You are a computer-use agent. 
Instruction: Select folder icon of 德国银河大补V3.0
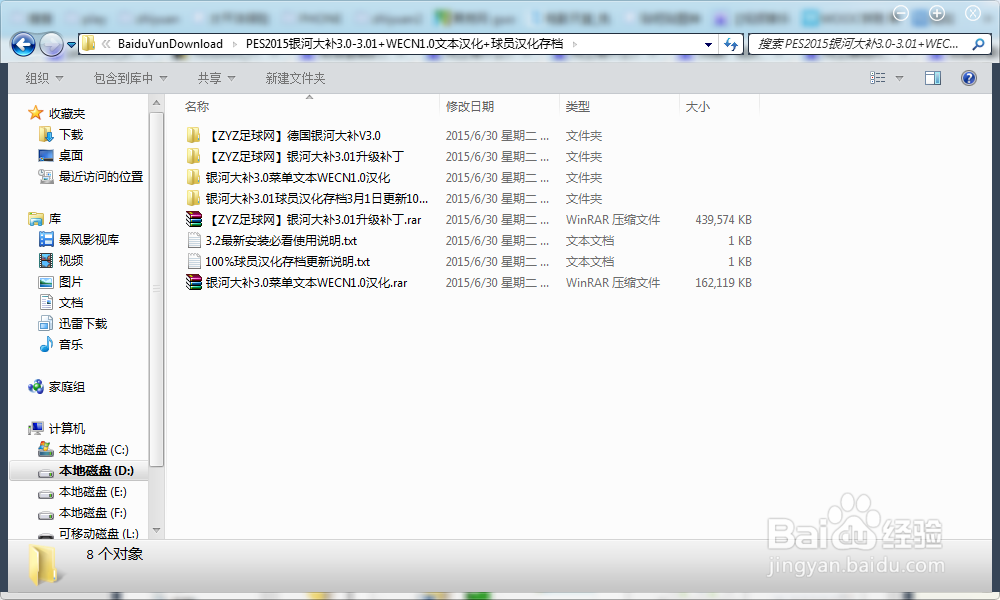(x=193, y=135)
